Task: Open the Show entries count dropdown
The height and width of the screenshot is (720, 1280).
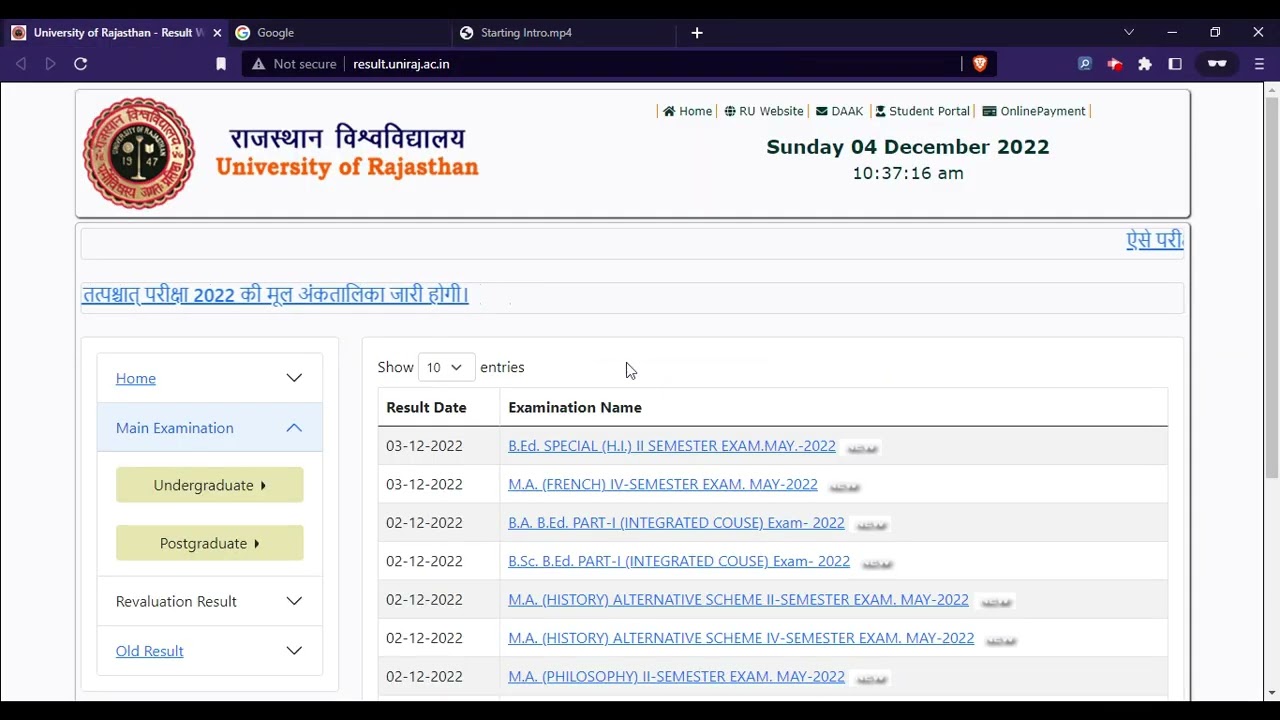Action: pos(446,367)
